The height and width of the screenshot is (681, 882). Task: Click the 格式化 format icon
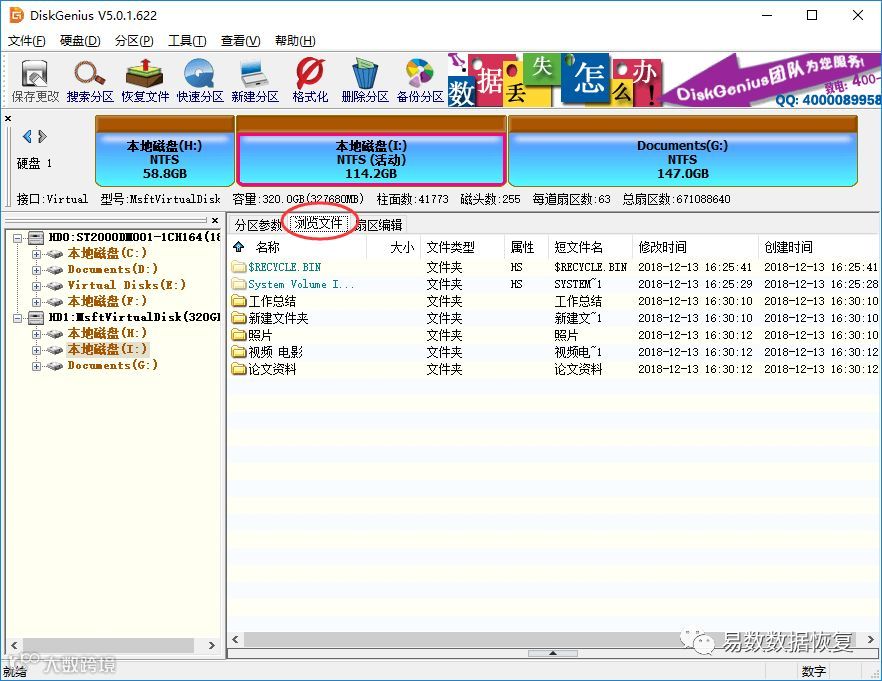pos(310,82)
